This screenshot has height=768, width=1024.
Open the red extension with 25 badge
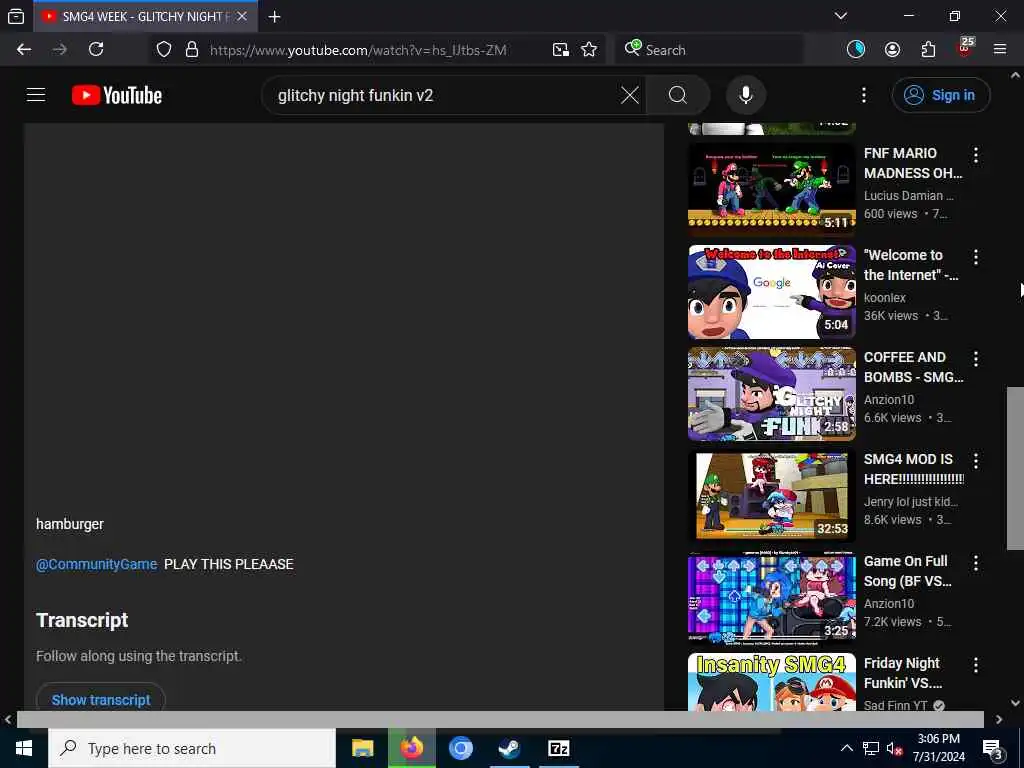pos(965,48)
